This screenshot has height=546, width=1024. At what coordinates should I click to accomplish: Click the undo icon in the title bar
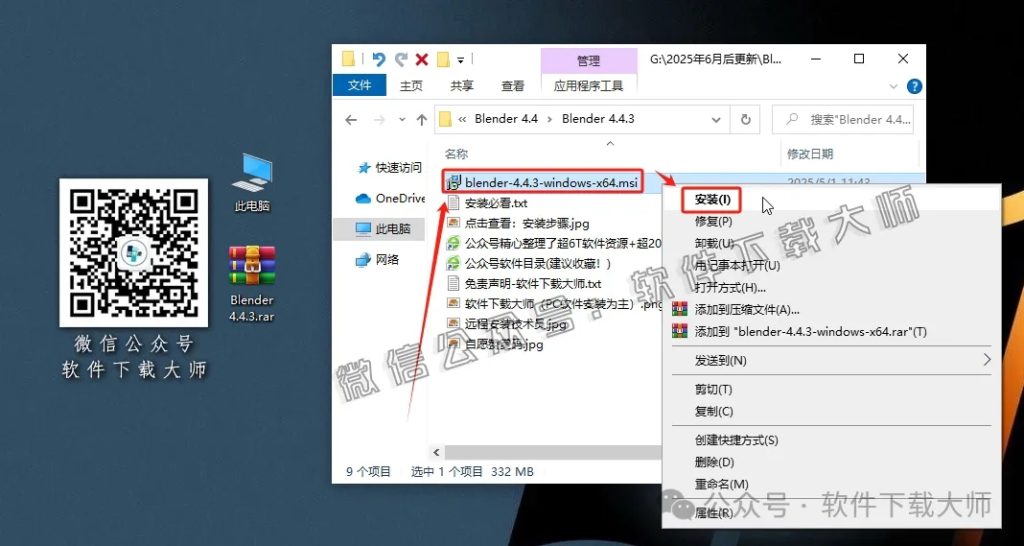point(379,59)
